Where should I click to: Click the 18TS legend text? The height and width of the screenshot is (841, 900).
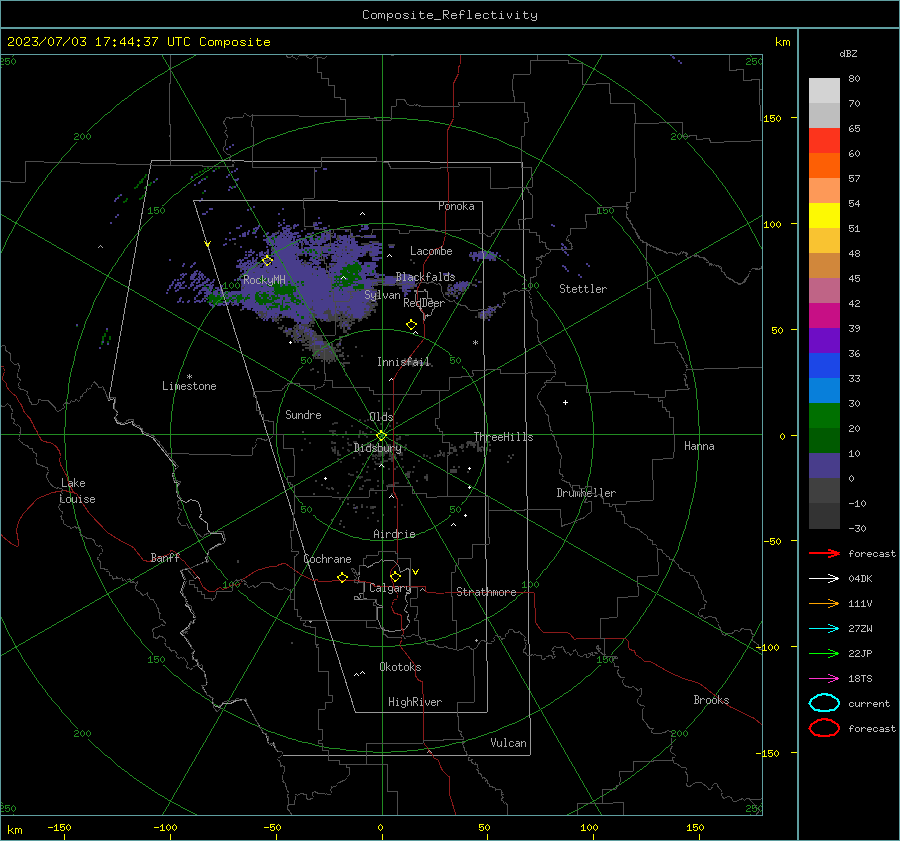coord(860,679)
